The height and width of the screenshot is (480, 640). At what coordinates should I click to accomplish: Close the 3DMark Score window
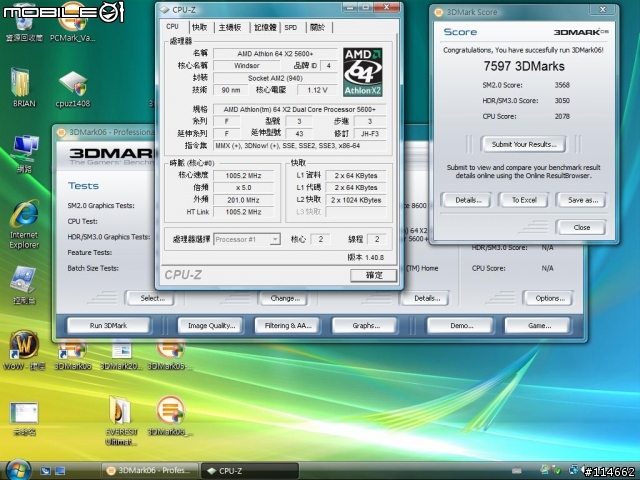point(602,10)
